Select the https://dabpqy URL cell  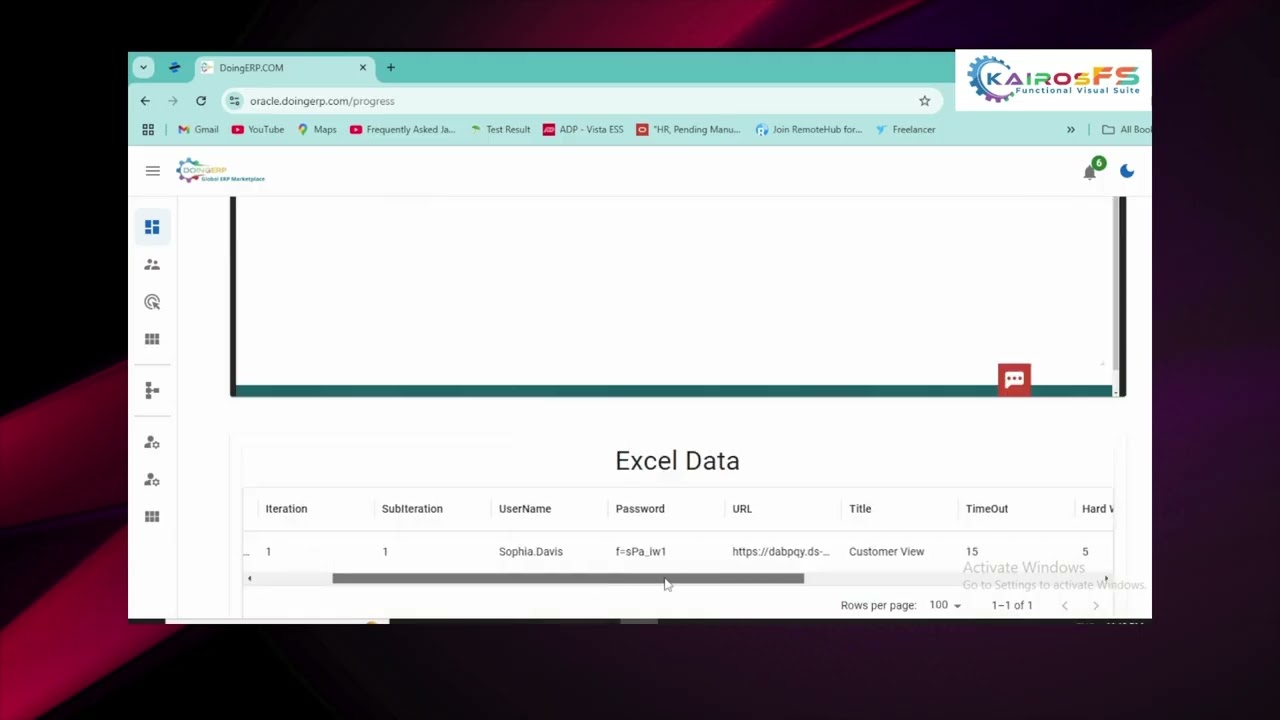[x=781, y=552]
